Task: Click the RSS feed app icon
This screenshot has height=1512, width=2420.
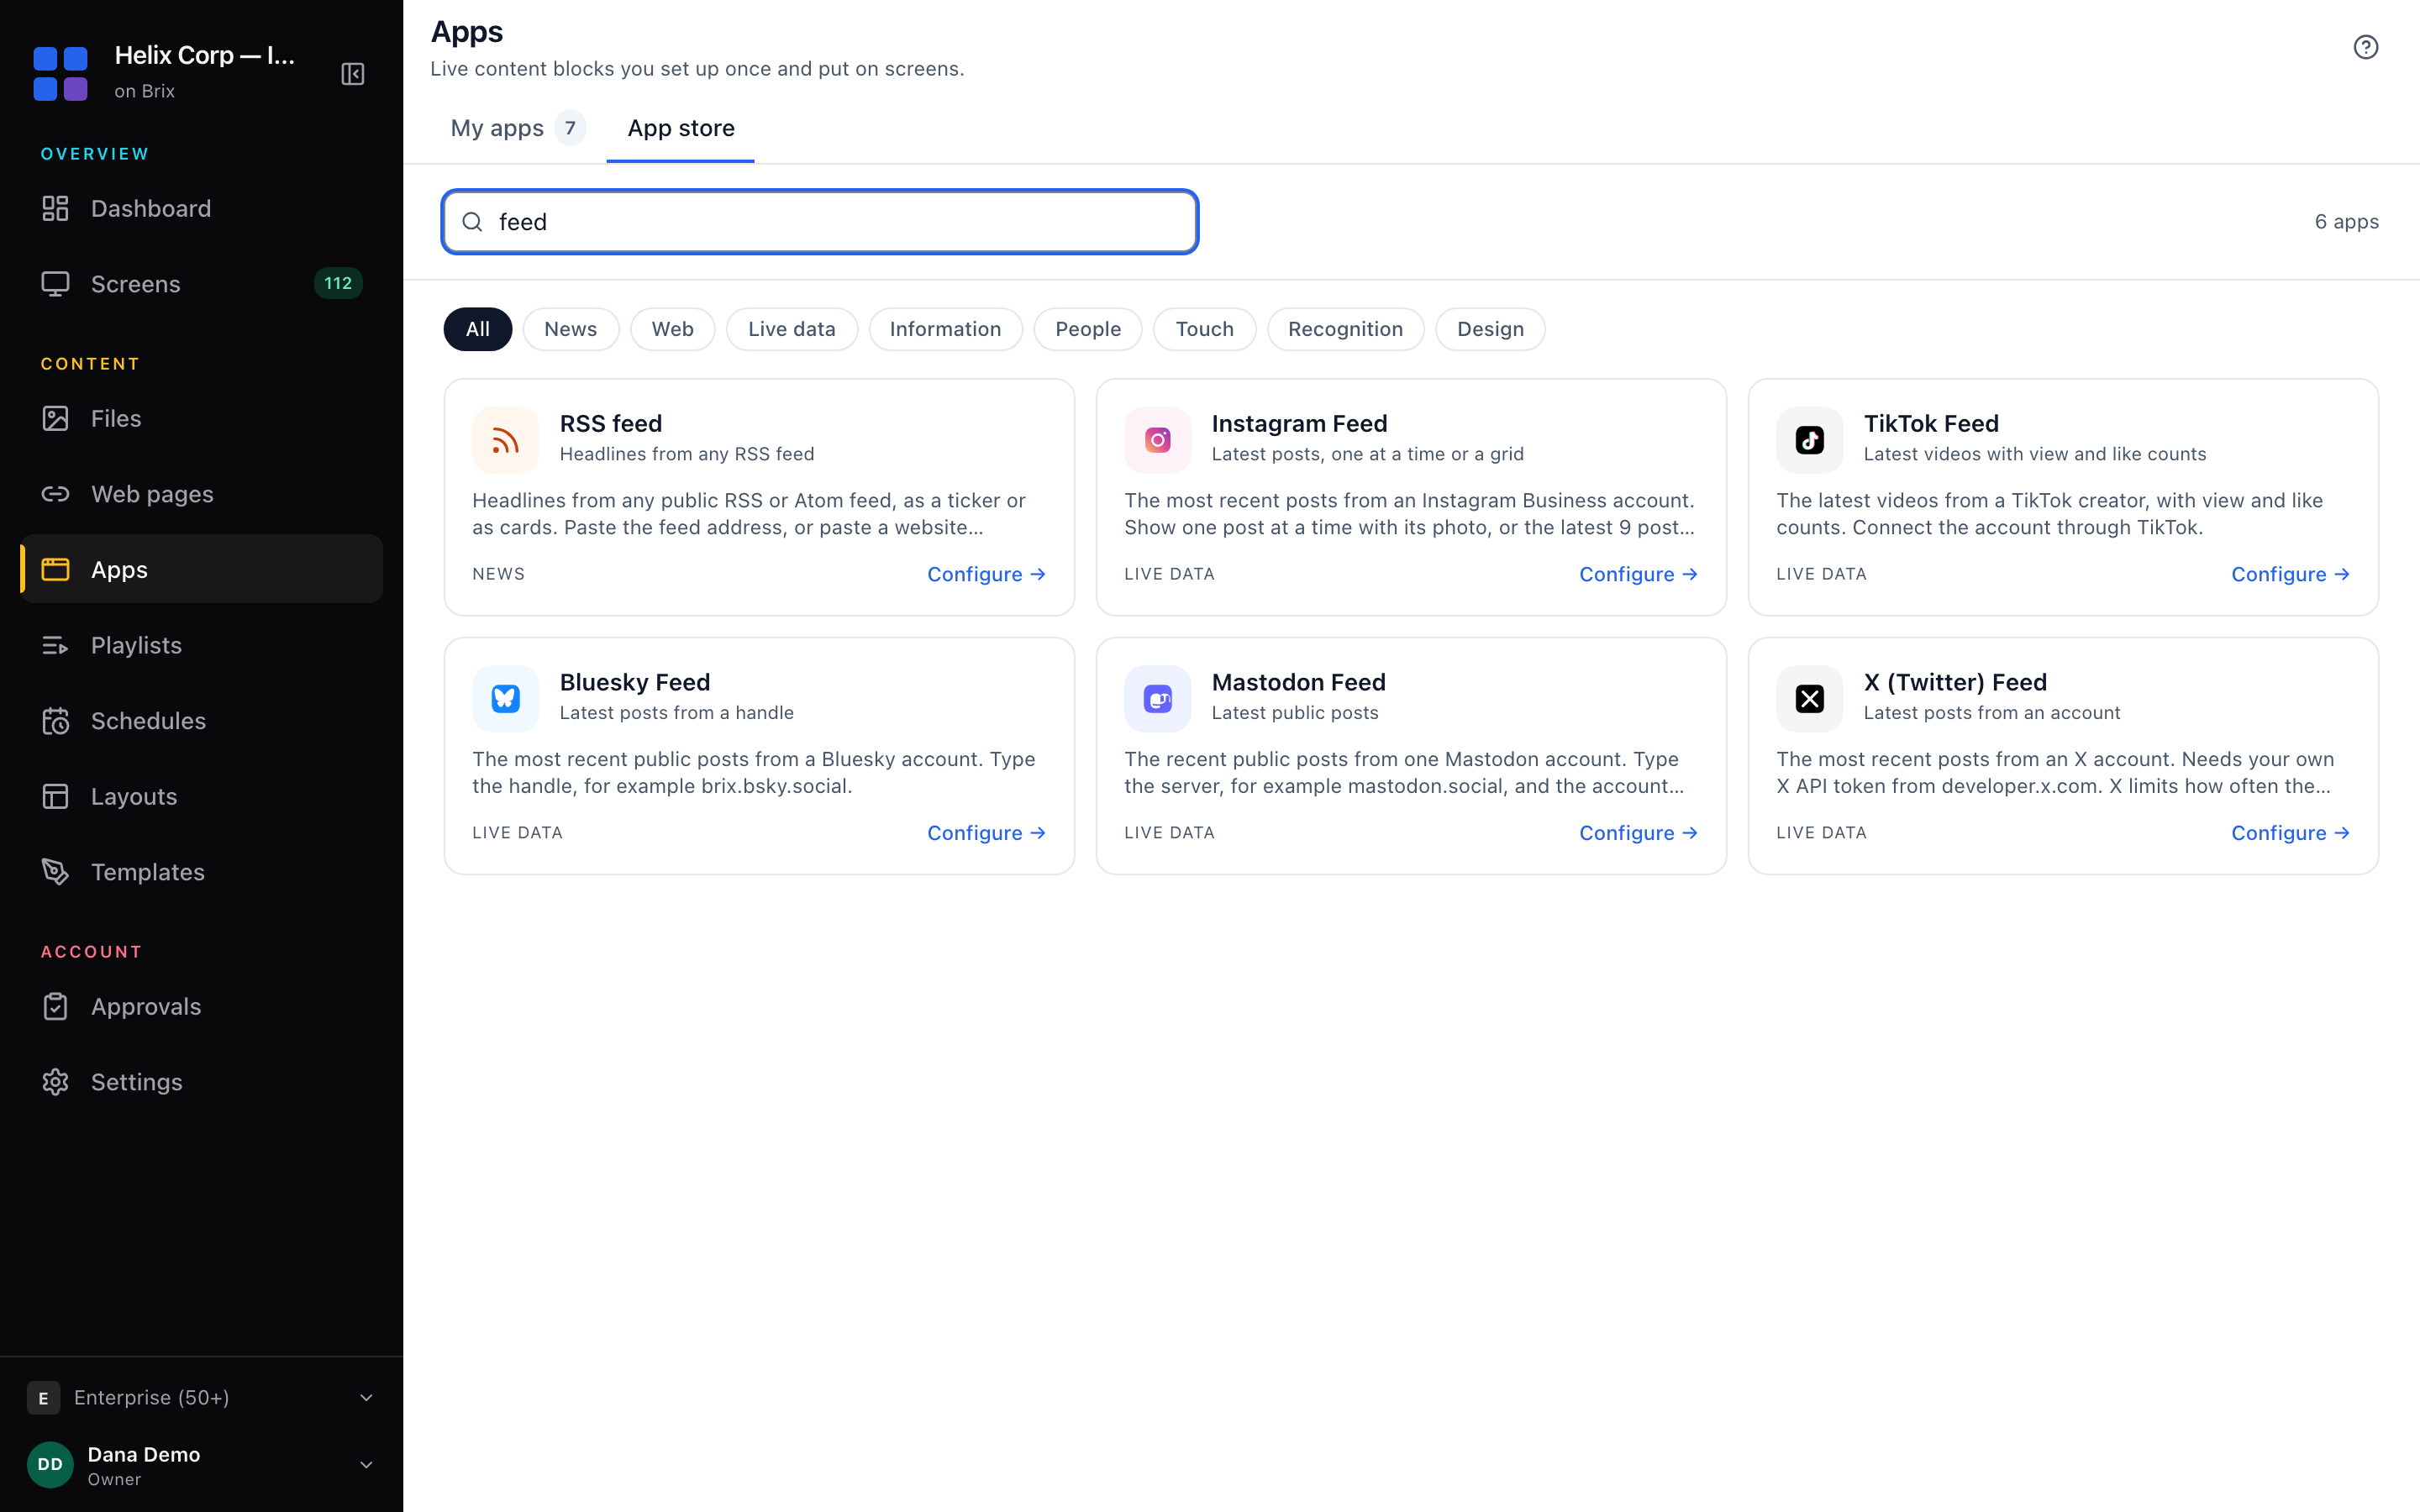Action: (505, 440)
